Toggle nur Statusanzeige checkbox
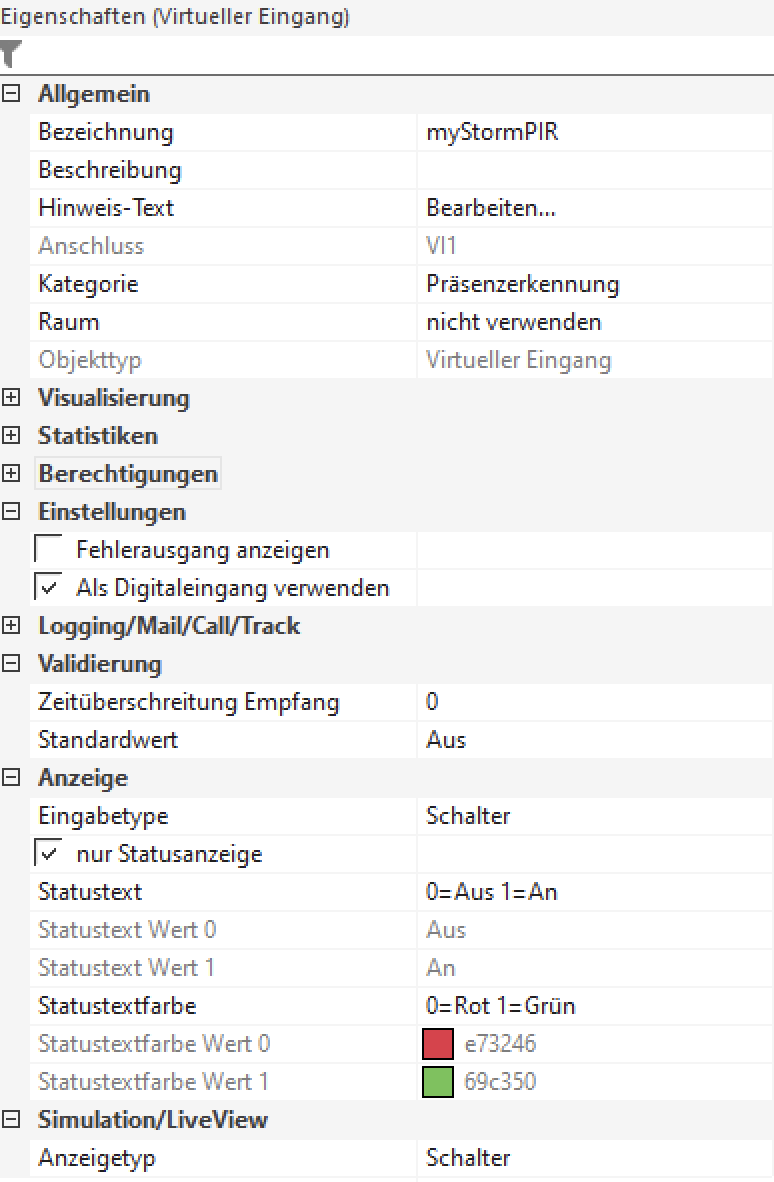 point(48,854)
